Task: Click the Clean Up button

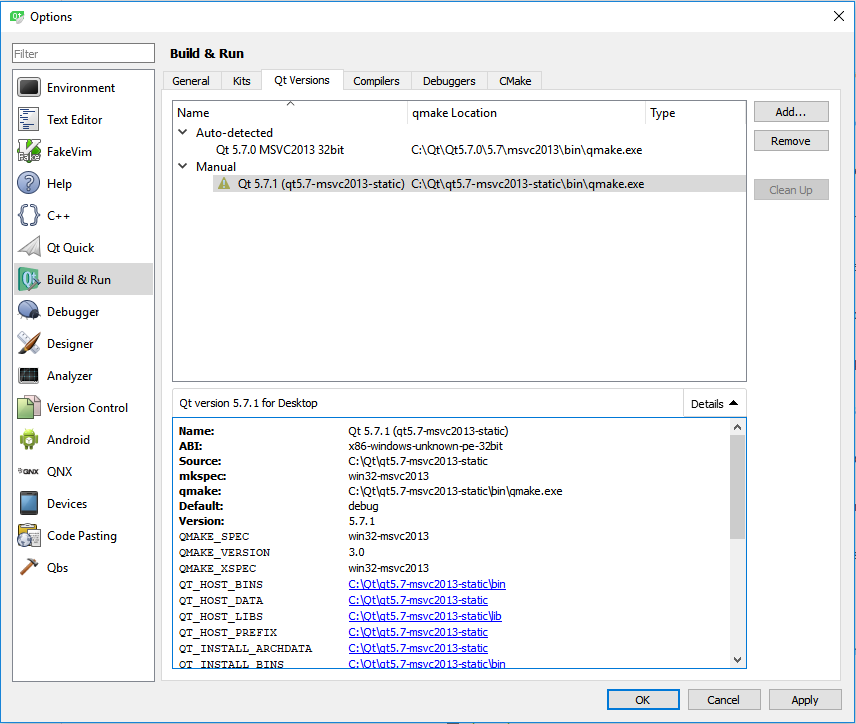Action: pyautogui.click(x=791, y=190)
